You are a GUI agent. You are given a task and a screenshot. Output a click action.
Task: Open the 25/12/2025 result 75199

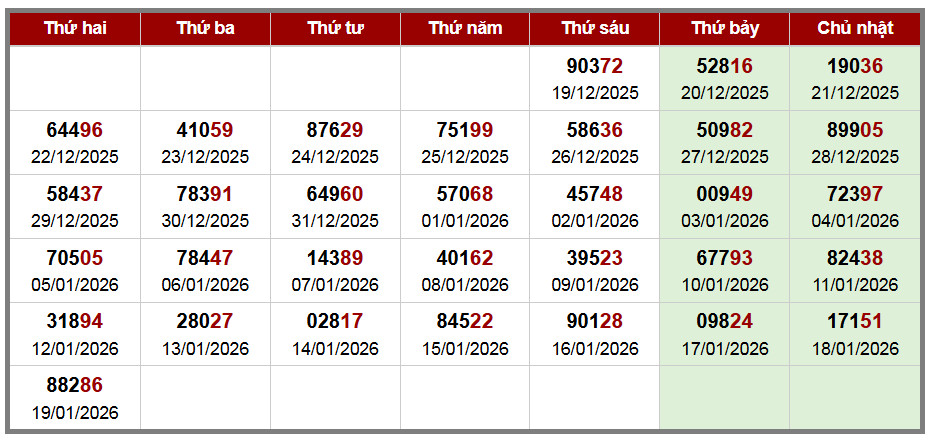465,130
